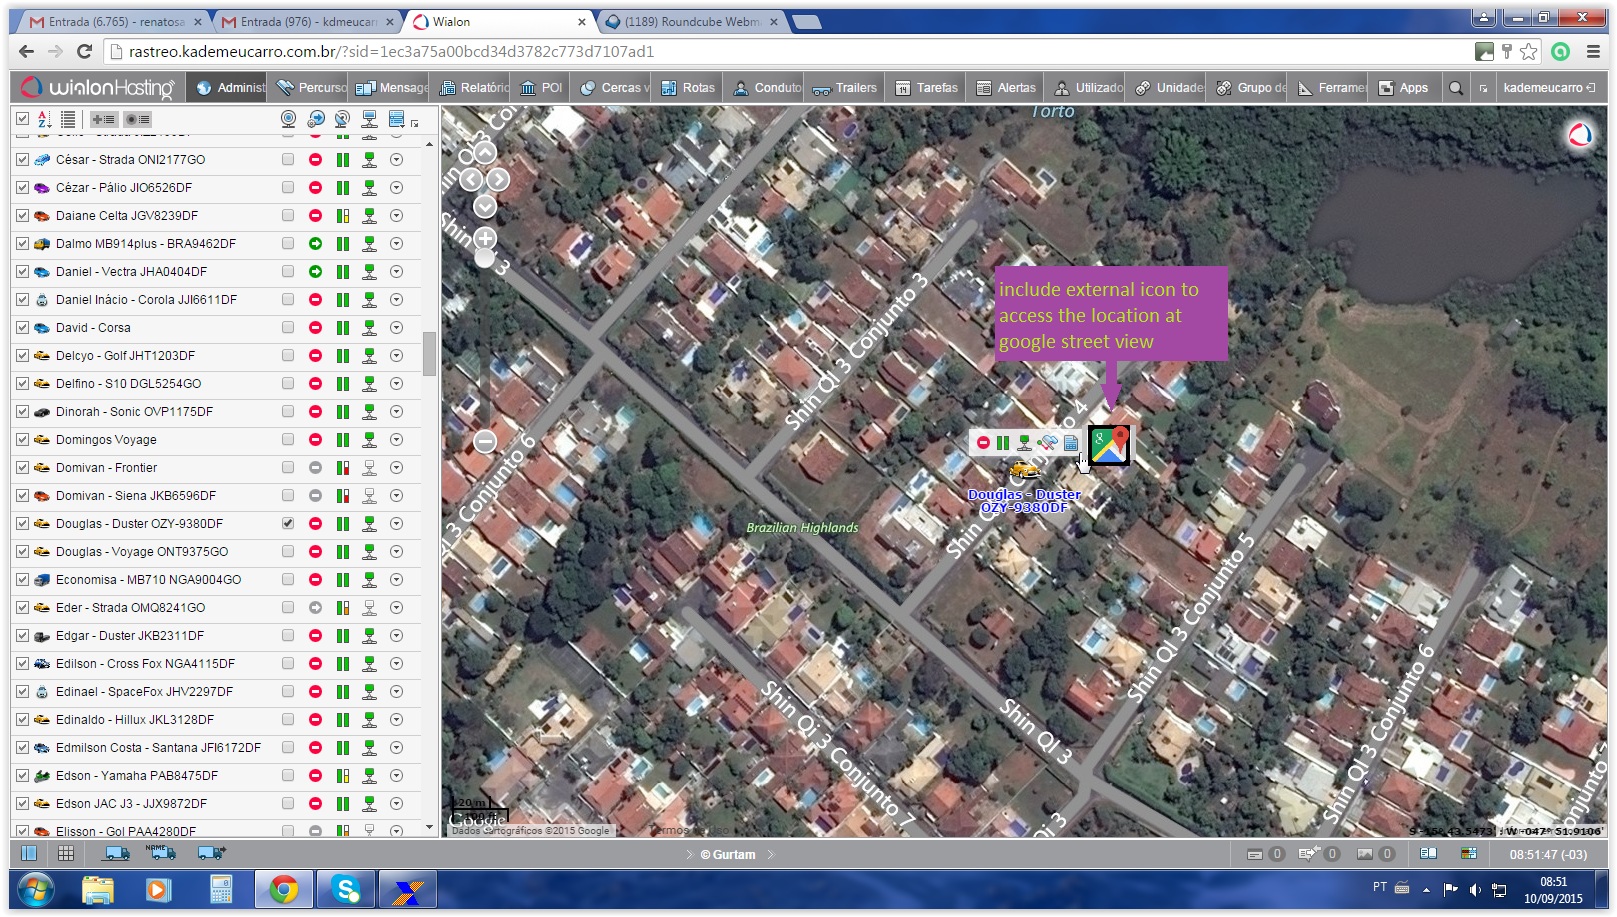This screenshot has width=1617, height=917.
Task: Sort the unit list alphabetically A-Z
Action: (x=44, y=119)
